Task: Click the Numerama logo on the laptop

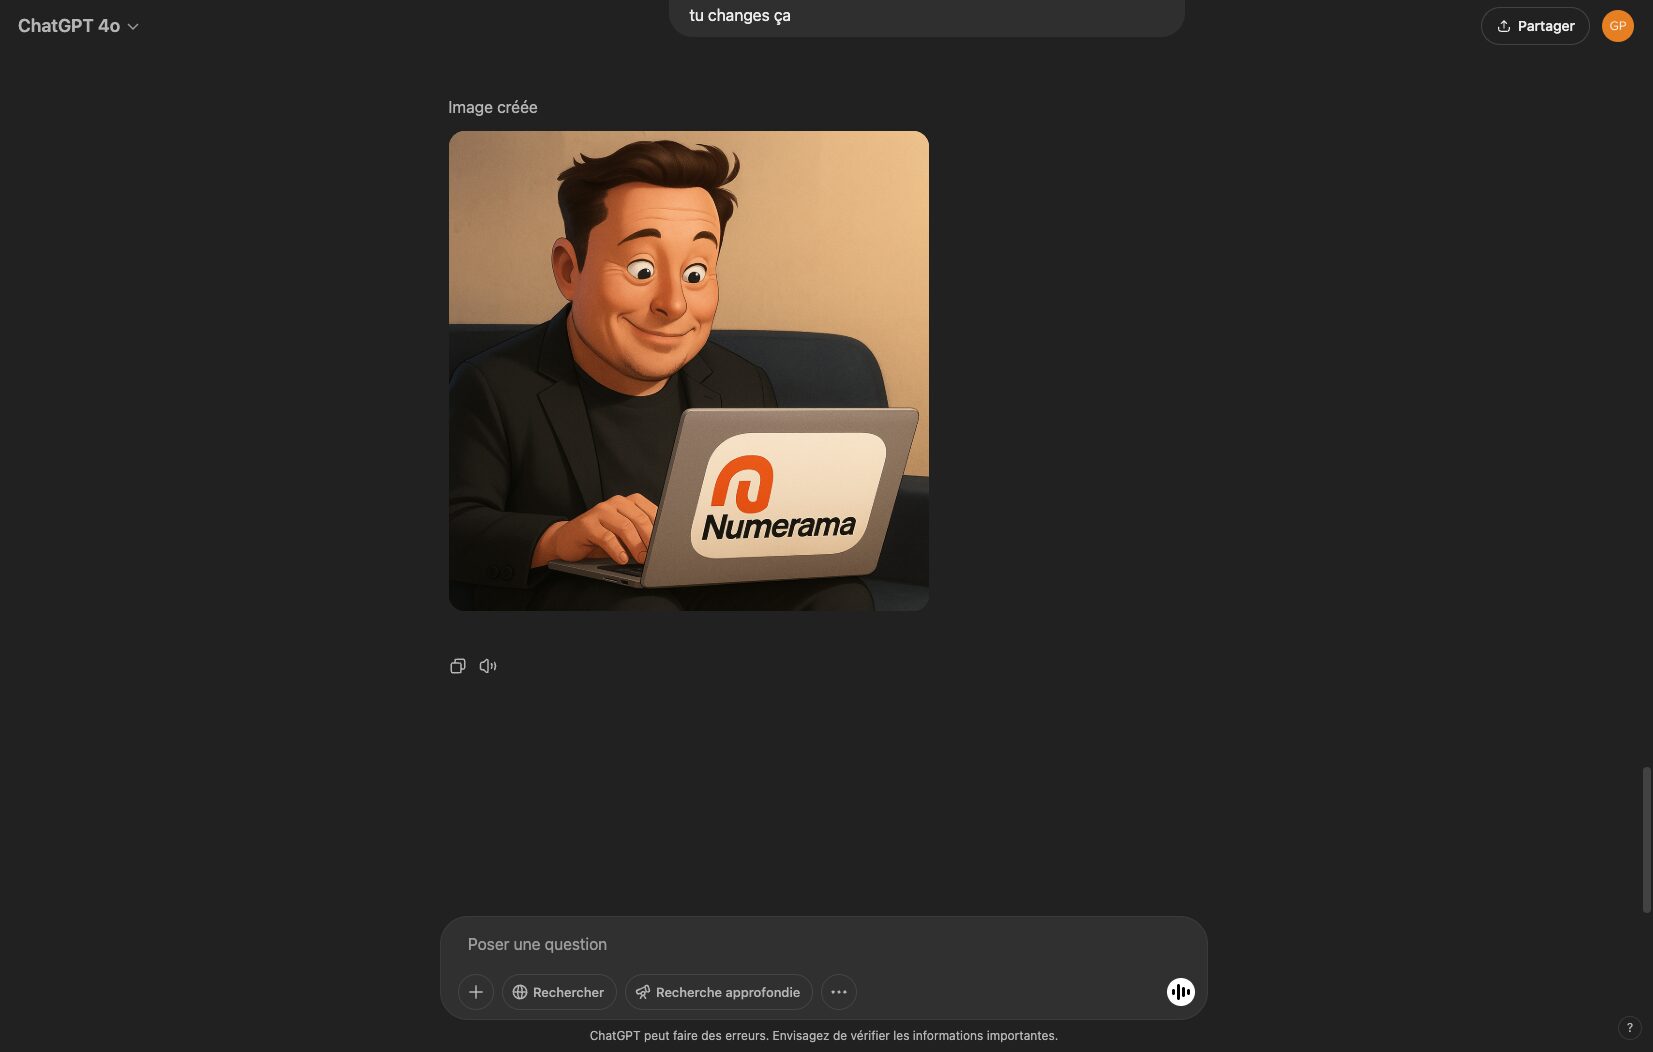Action: 780,497
